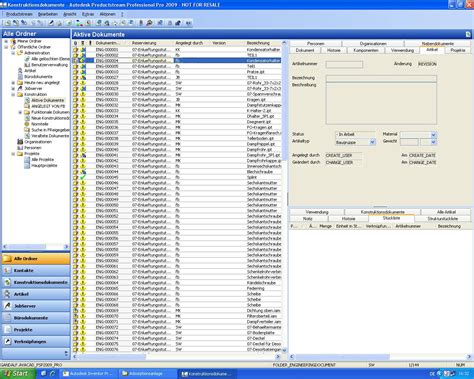Open the Kontakte navigation button

[36, 271]
